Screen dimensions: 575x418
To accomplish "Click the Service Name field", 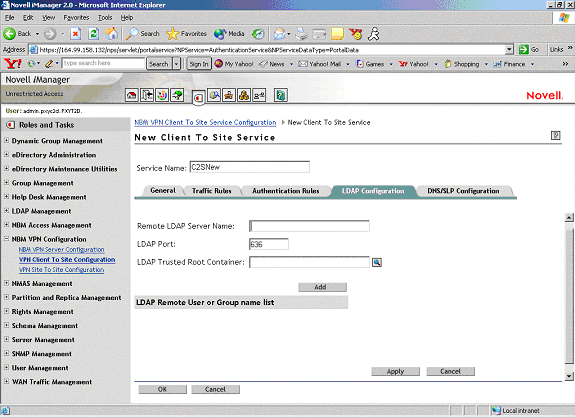I will pos(250,167).
